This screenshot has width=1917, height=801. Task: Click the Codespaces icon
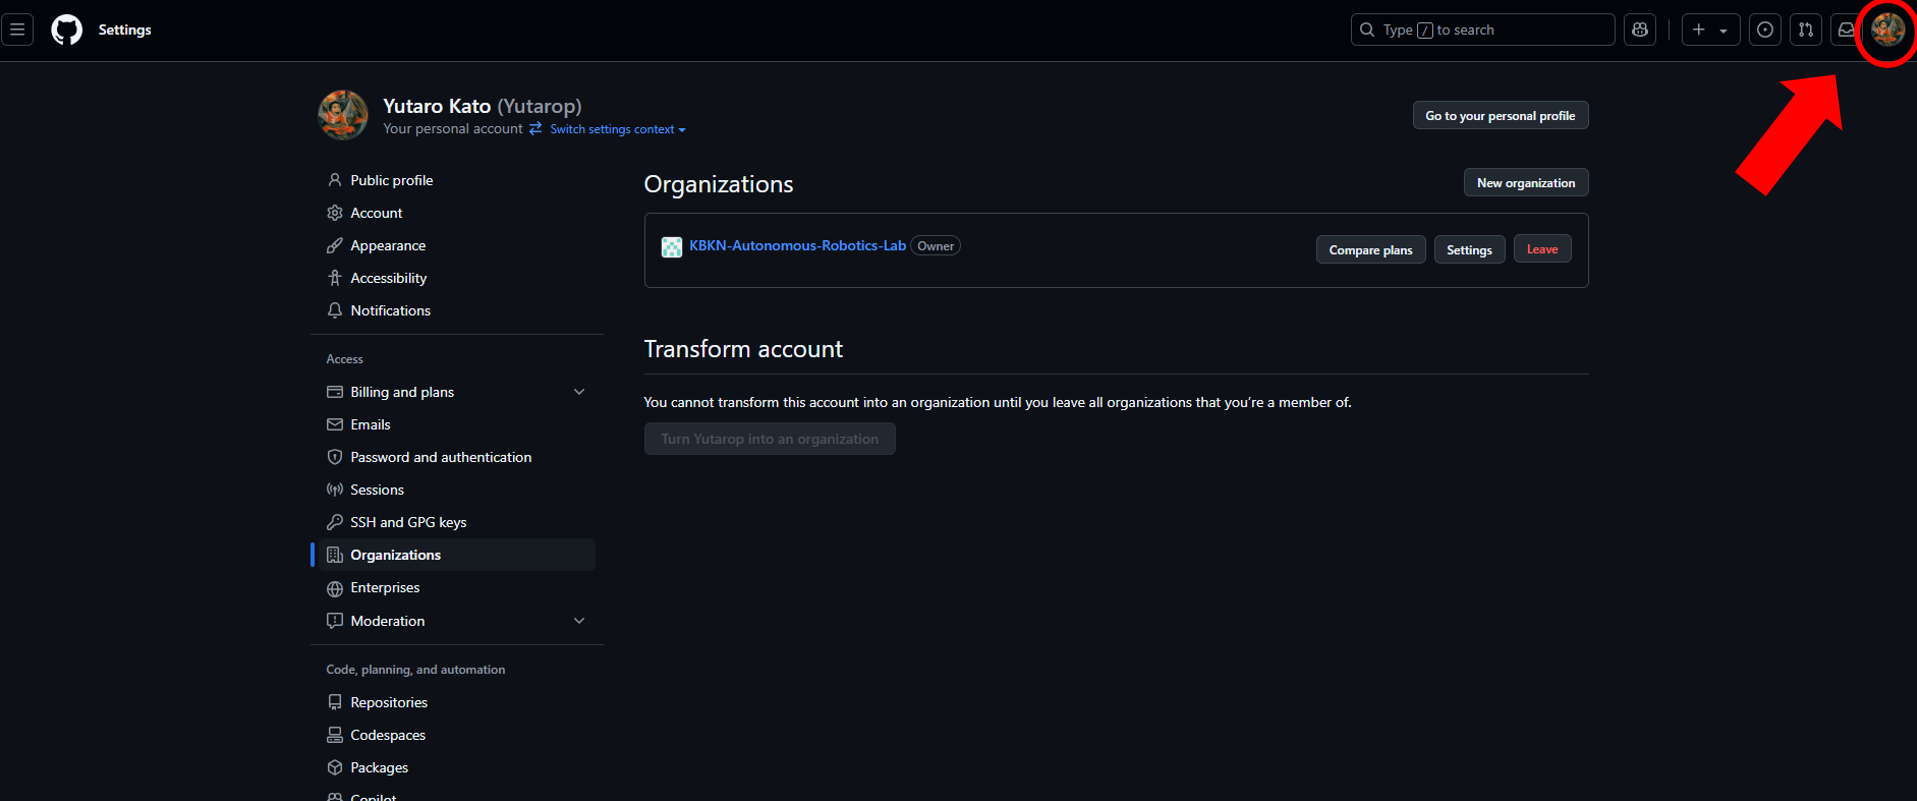point(335,735)
